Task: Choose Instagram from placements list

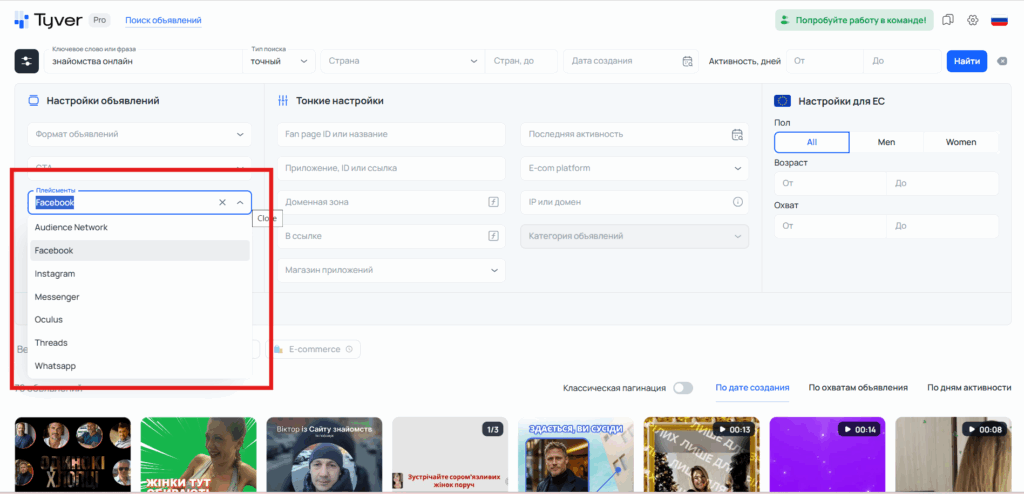Action: pyautogui.click(x=55, y=274)
